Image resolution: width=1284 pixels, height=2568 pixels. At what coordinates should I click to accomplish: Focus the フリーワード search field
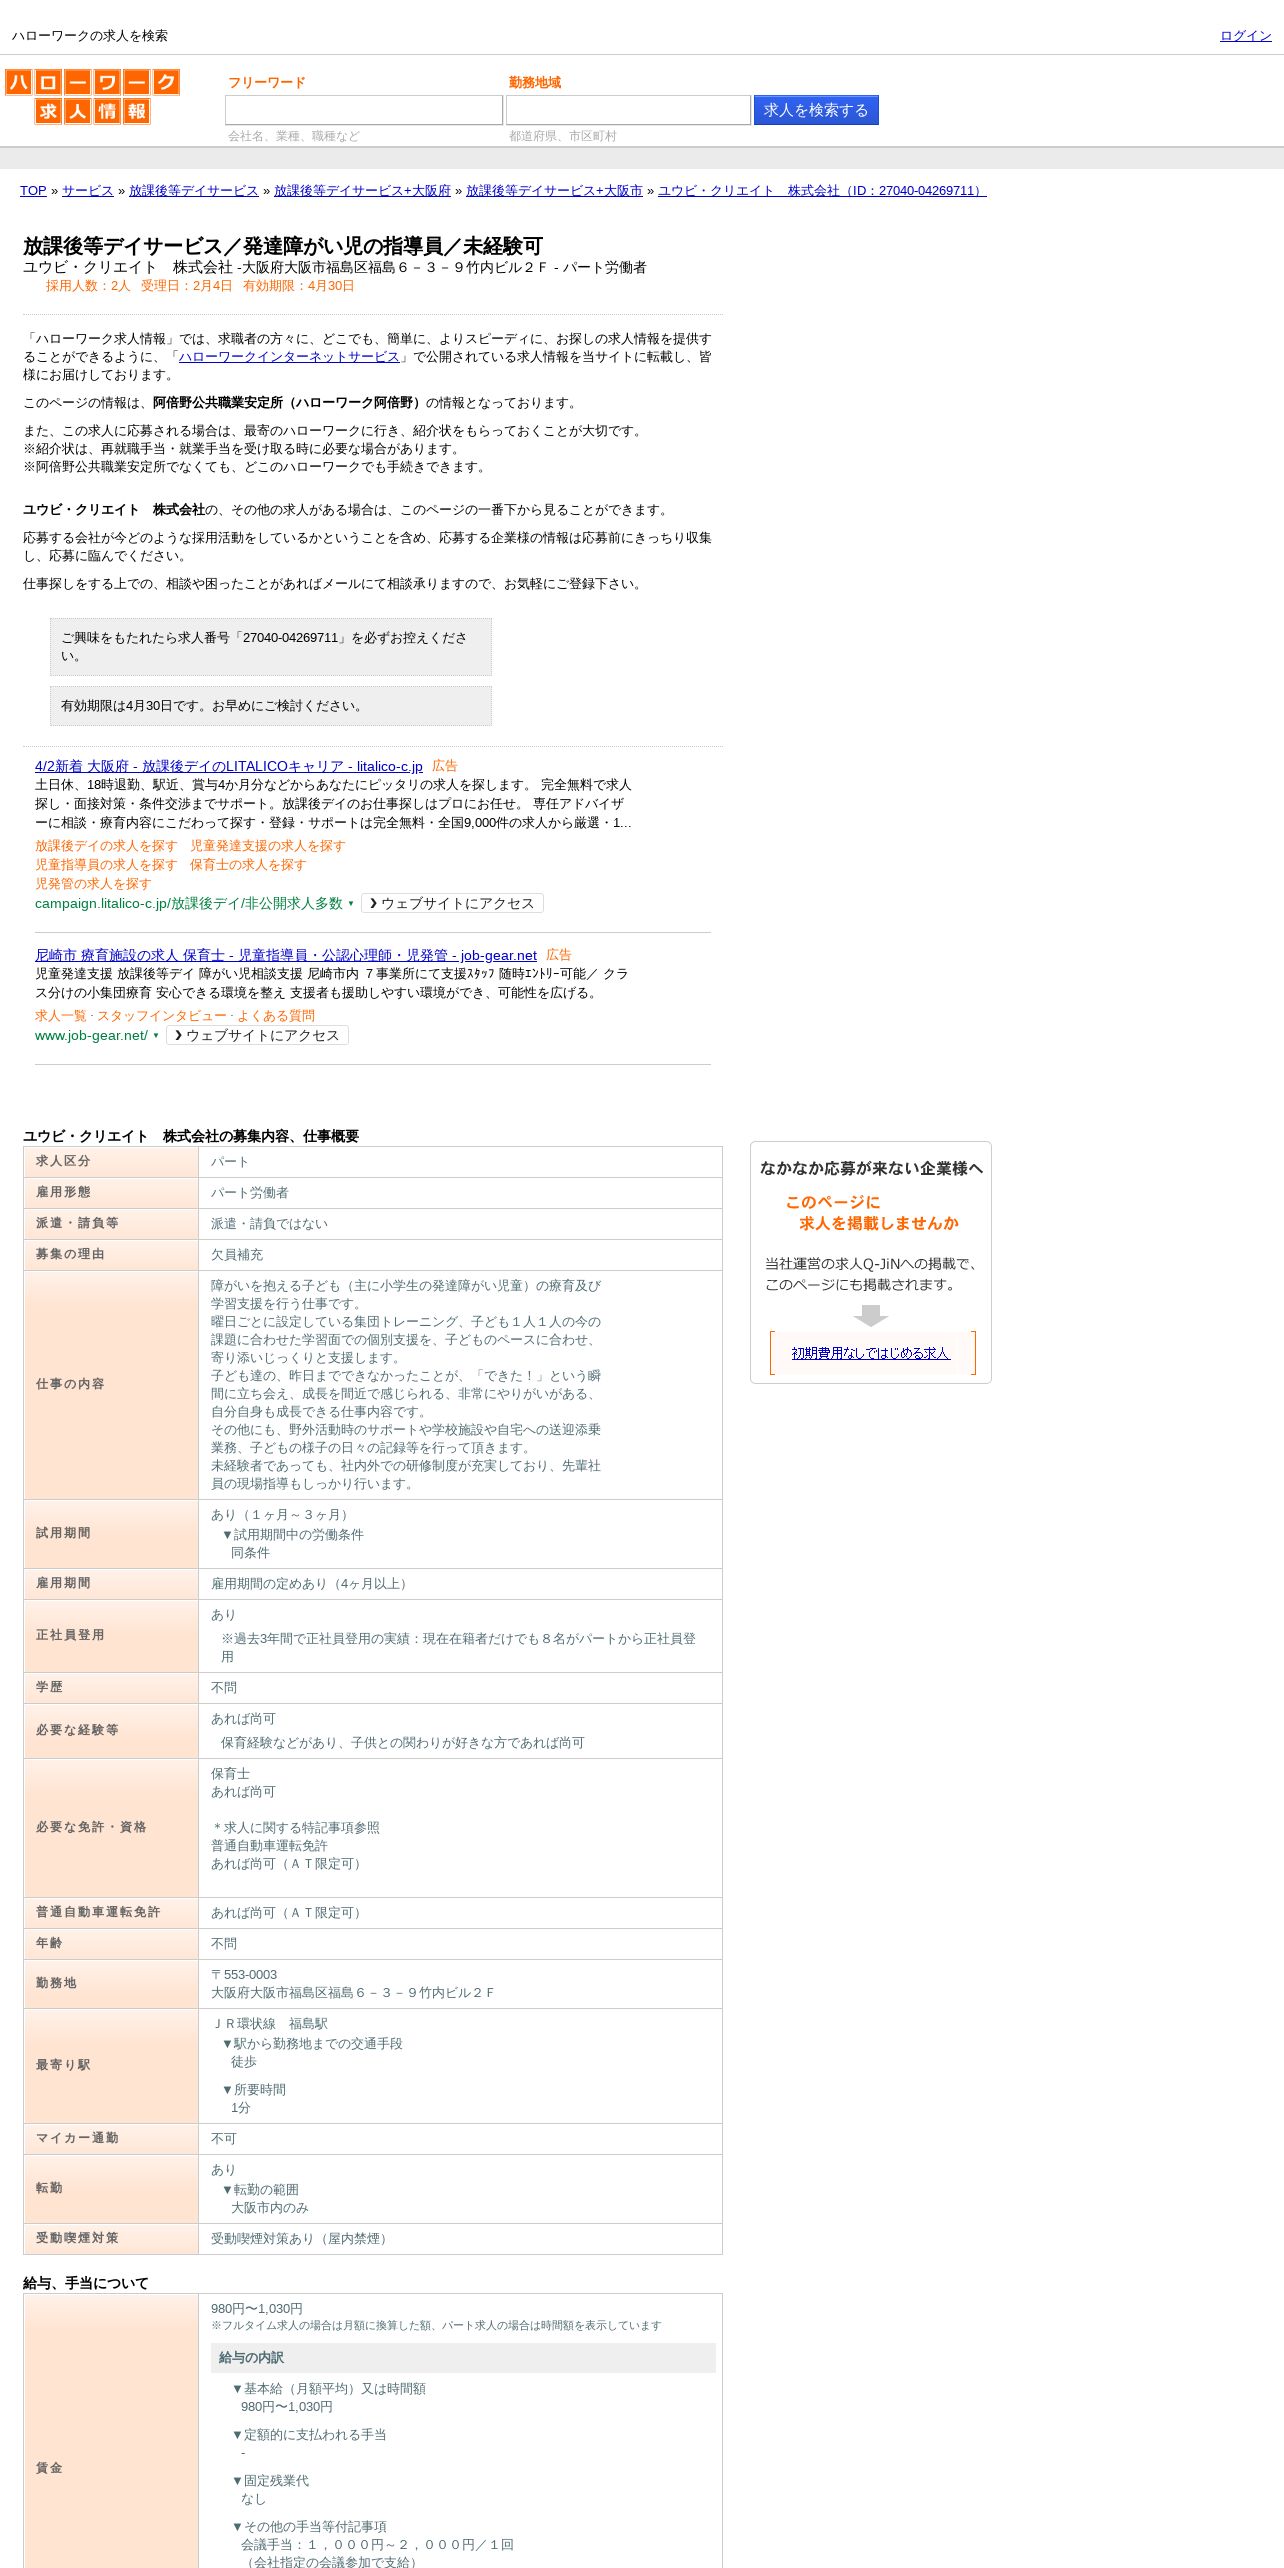click(x=364, y=110)
